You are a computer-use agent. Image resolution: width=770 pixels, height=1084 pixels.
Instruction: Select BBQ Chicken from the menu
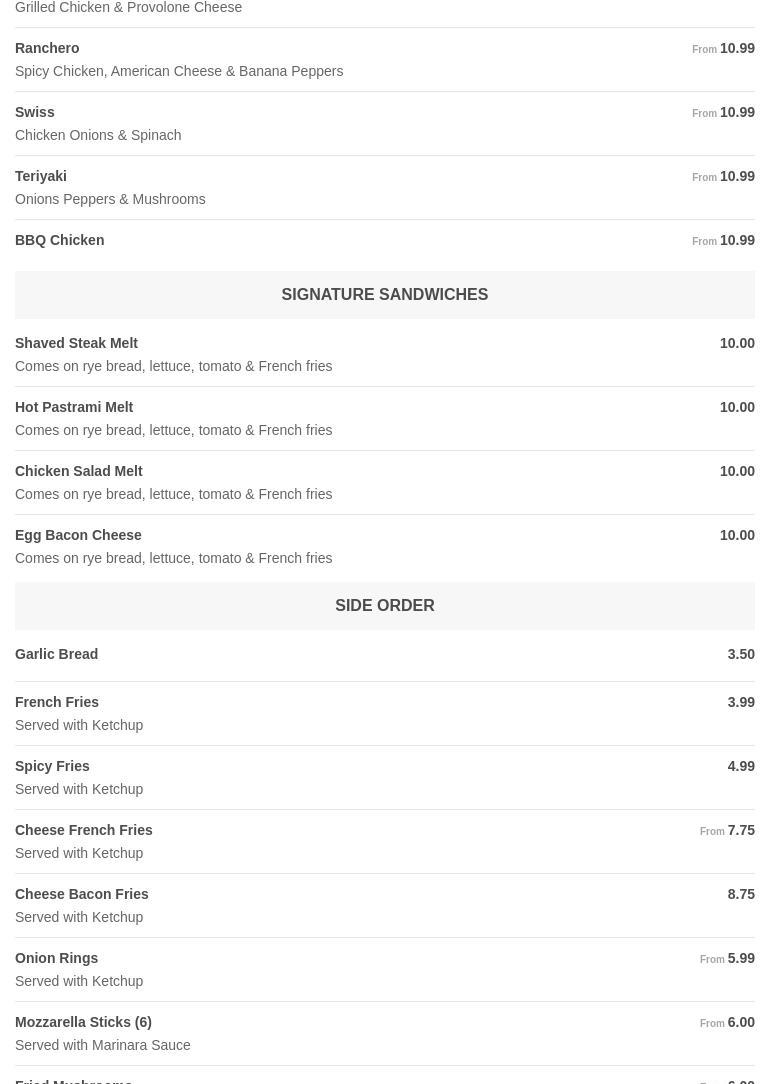[59, 240]
